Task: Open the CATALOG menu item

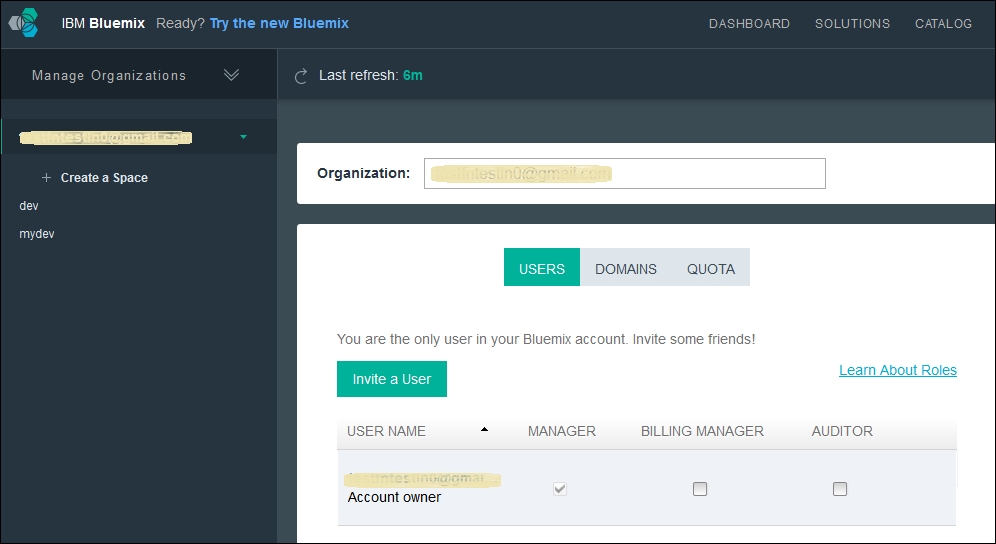Action: click(x=943, y=24)
